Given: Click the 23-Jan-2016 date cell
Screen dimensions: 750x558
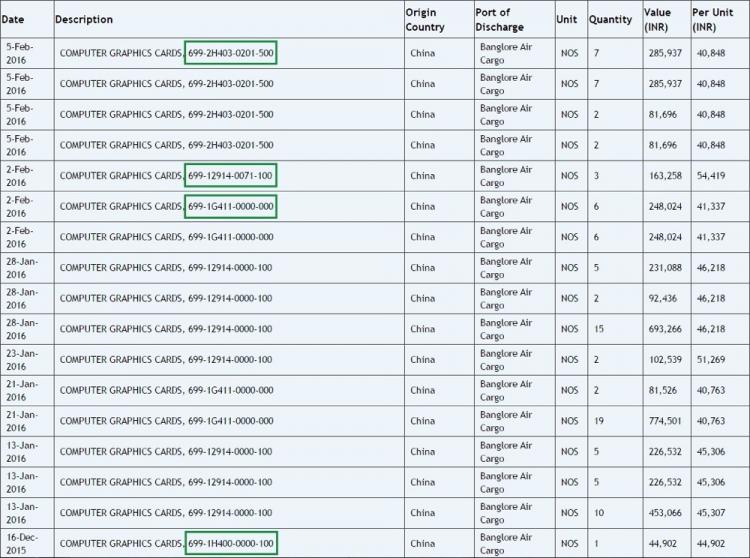Looking at the screenshot, I should [x=22, y=360].
